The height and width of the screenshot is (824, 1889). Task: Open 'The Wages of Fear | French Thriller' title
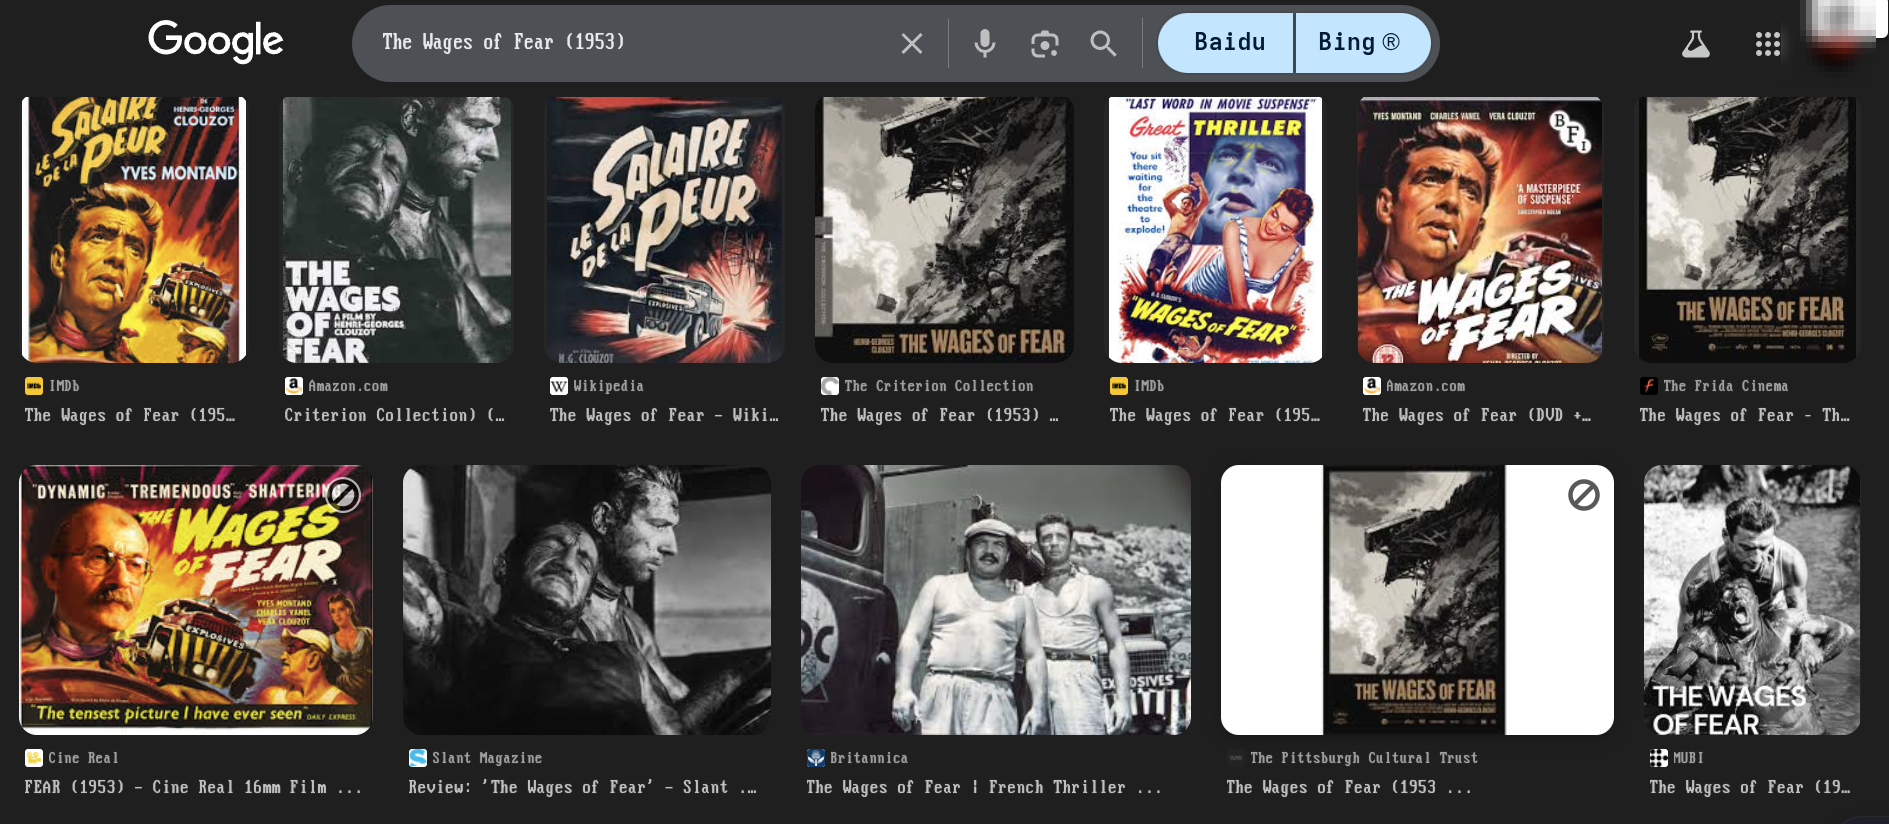(x=984, y=787)
